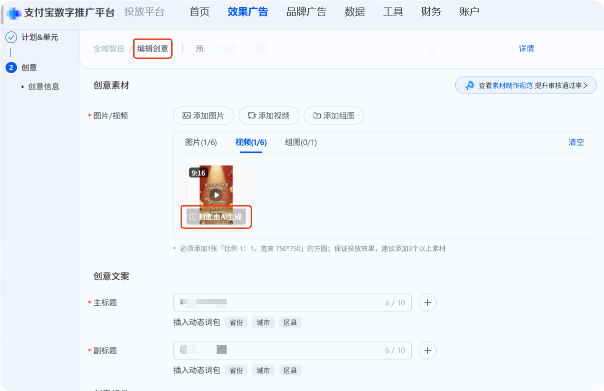Insert 城市 word pack under 副标题
This screenshot has height=391, width=604.
[263, 371]
